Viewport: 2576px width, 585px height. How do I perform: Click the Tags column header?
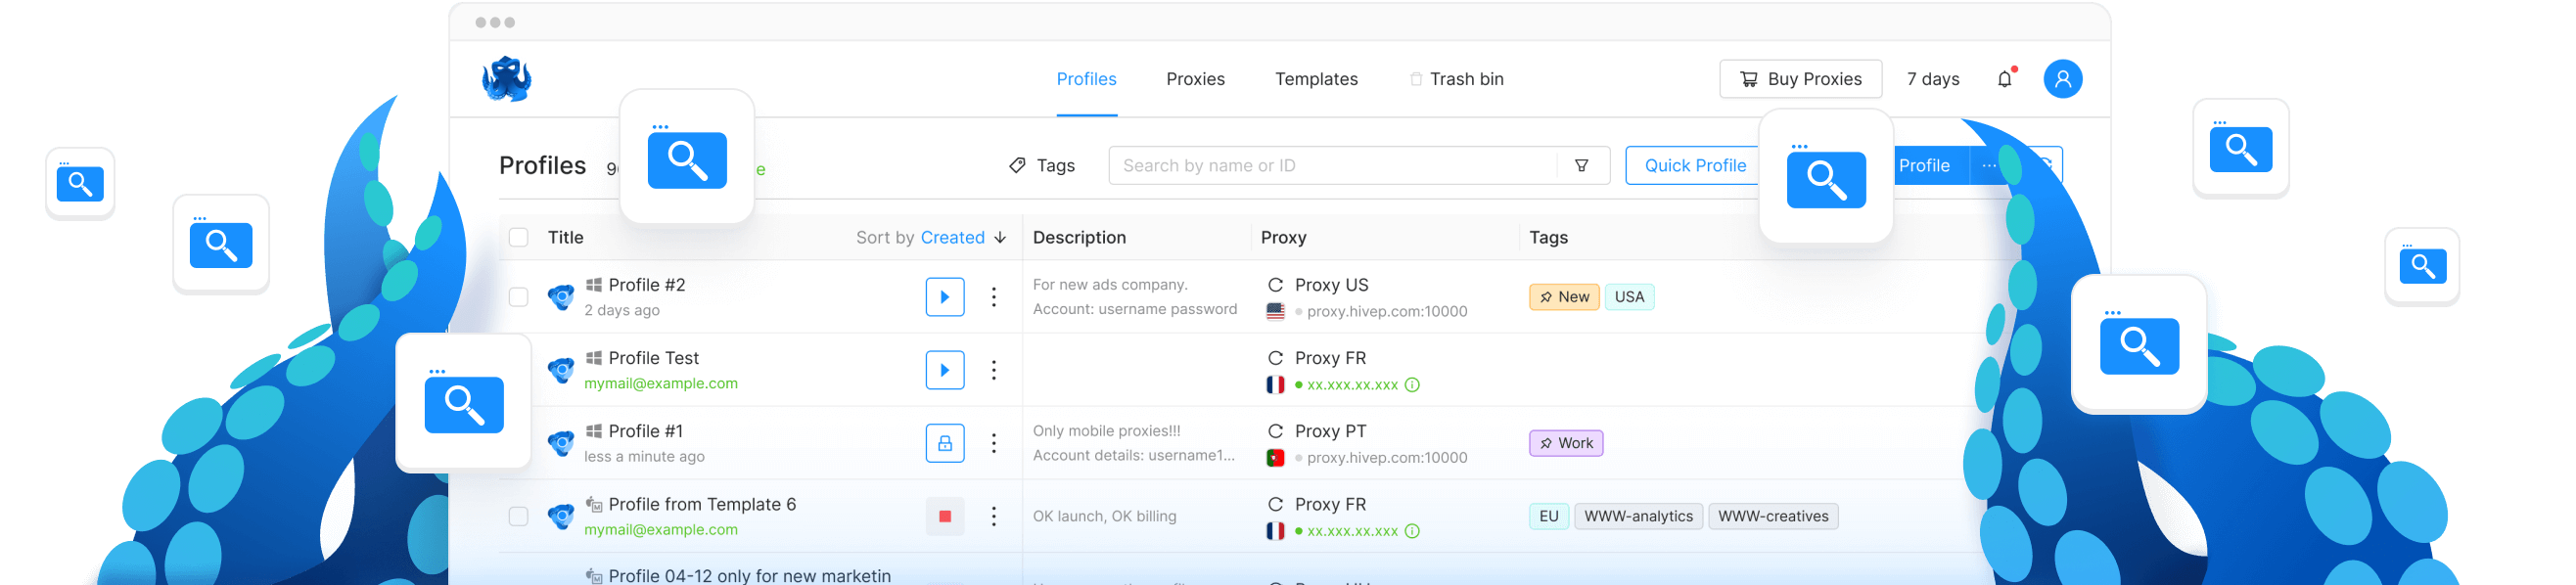[x=1548, y=238]
